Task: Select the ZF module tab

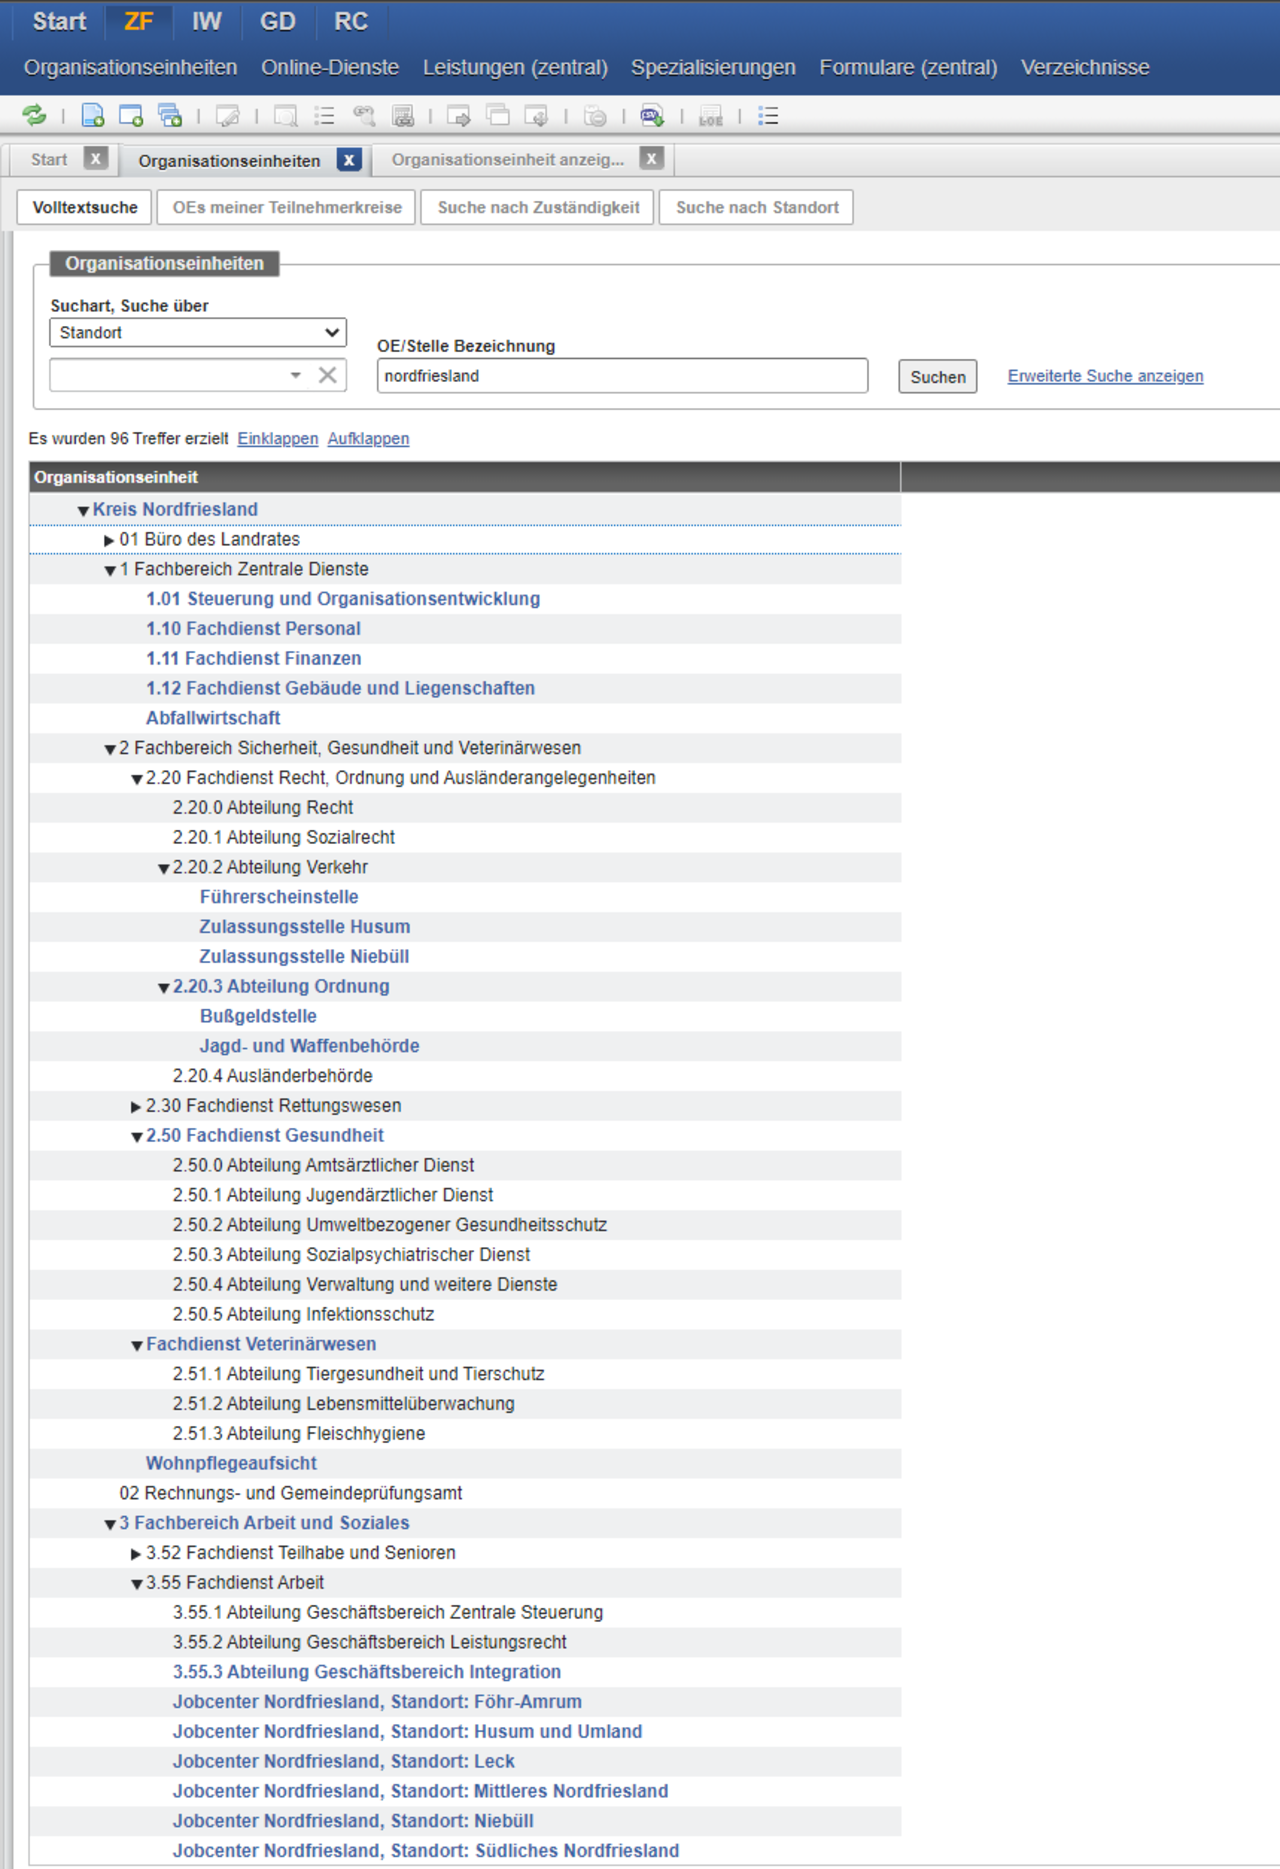Action: 138,21
